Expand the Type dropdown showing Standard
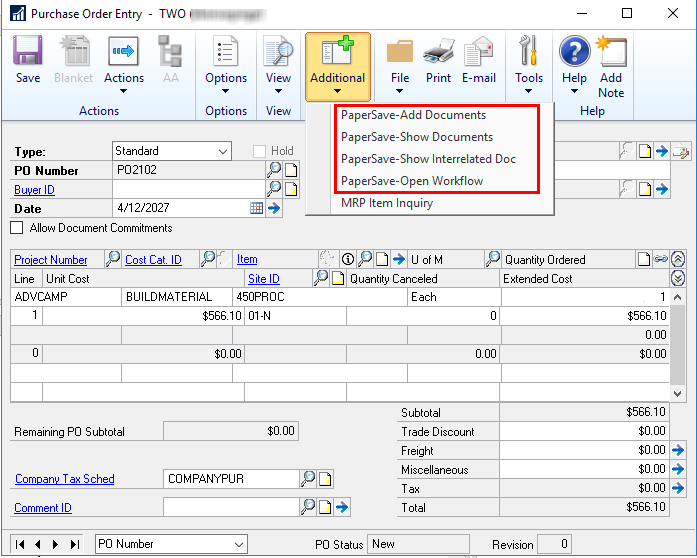This screenshot has width=697, height=558. [x=222, y=151]
